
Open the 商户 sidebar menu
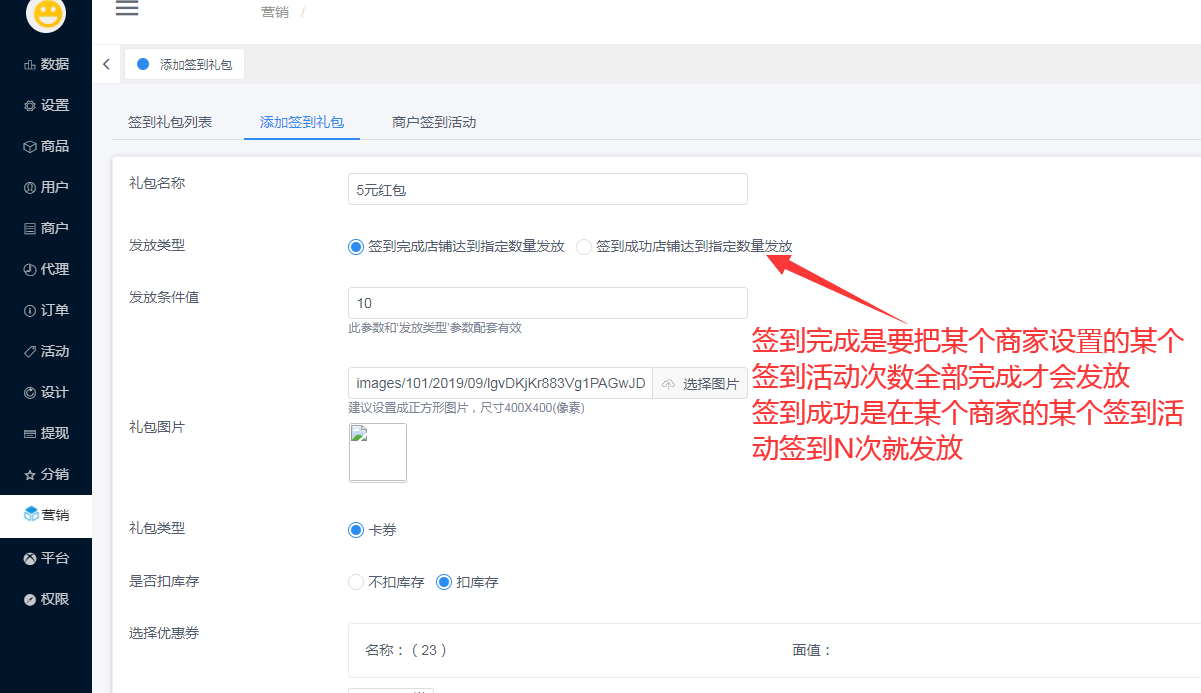46,228
